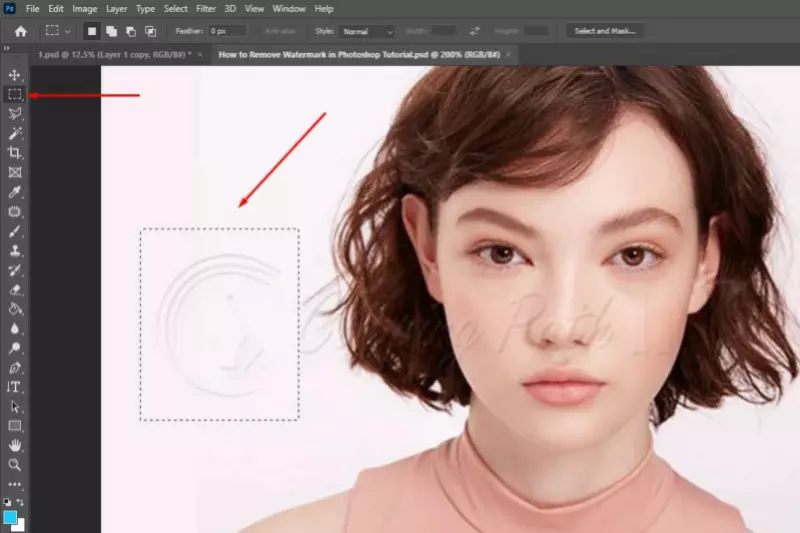Open the Type menu
This screenshot has width=800, height=533.
pyautogui.click(x=145, y=9)
